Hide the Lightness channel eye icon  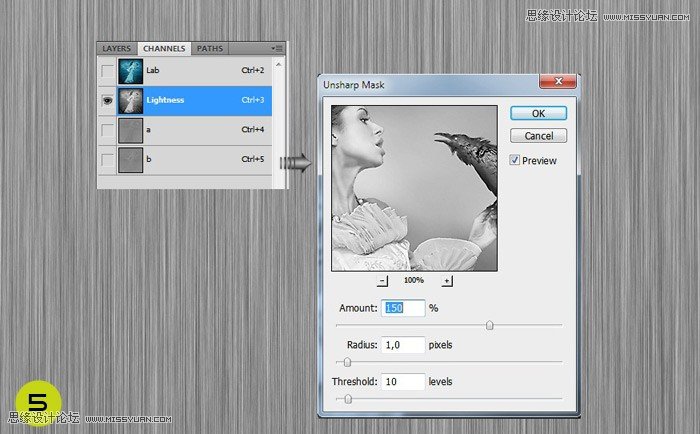pyautogui.click(x=107, y=100)
